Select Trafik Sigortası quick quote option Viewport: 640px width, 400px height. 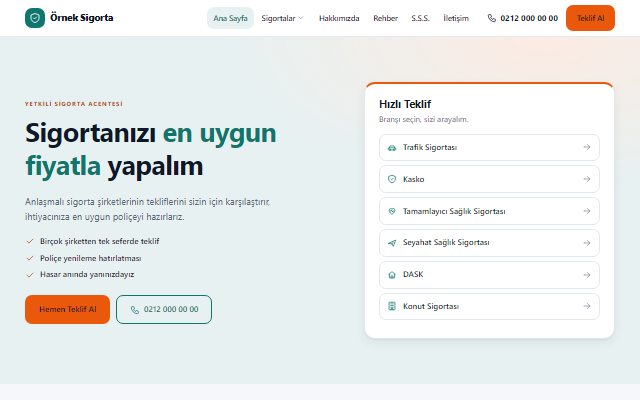point(489,147)
